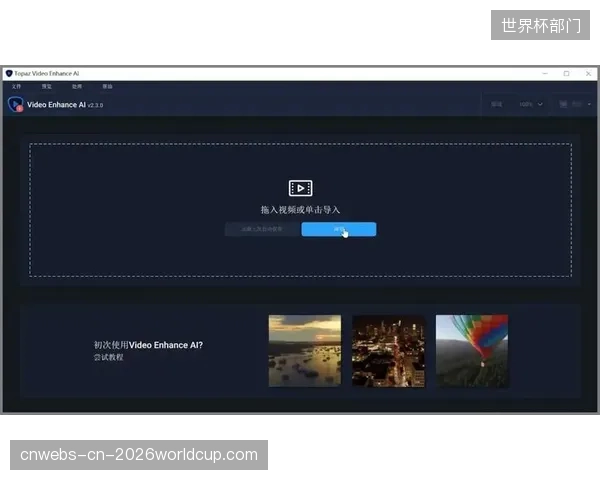Click the 拖入视频或单击导入 text
The height and width of the screenshot is (480, 600).
point(300,210)
